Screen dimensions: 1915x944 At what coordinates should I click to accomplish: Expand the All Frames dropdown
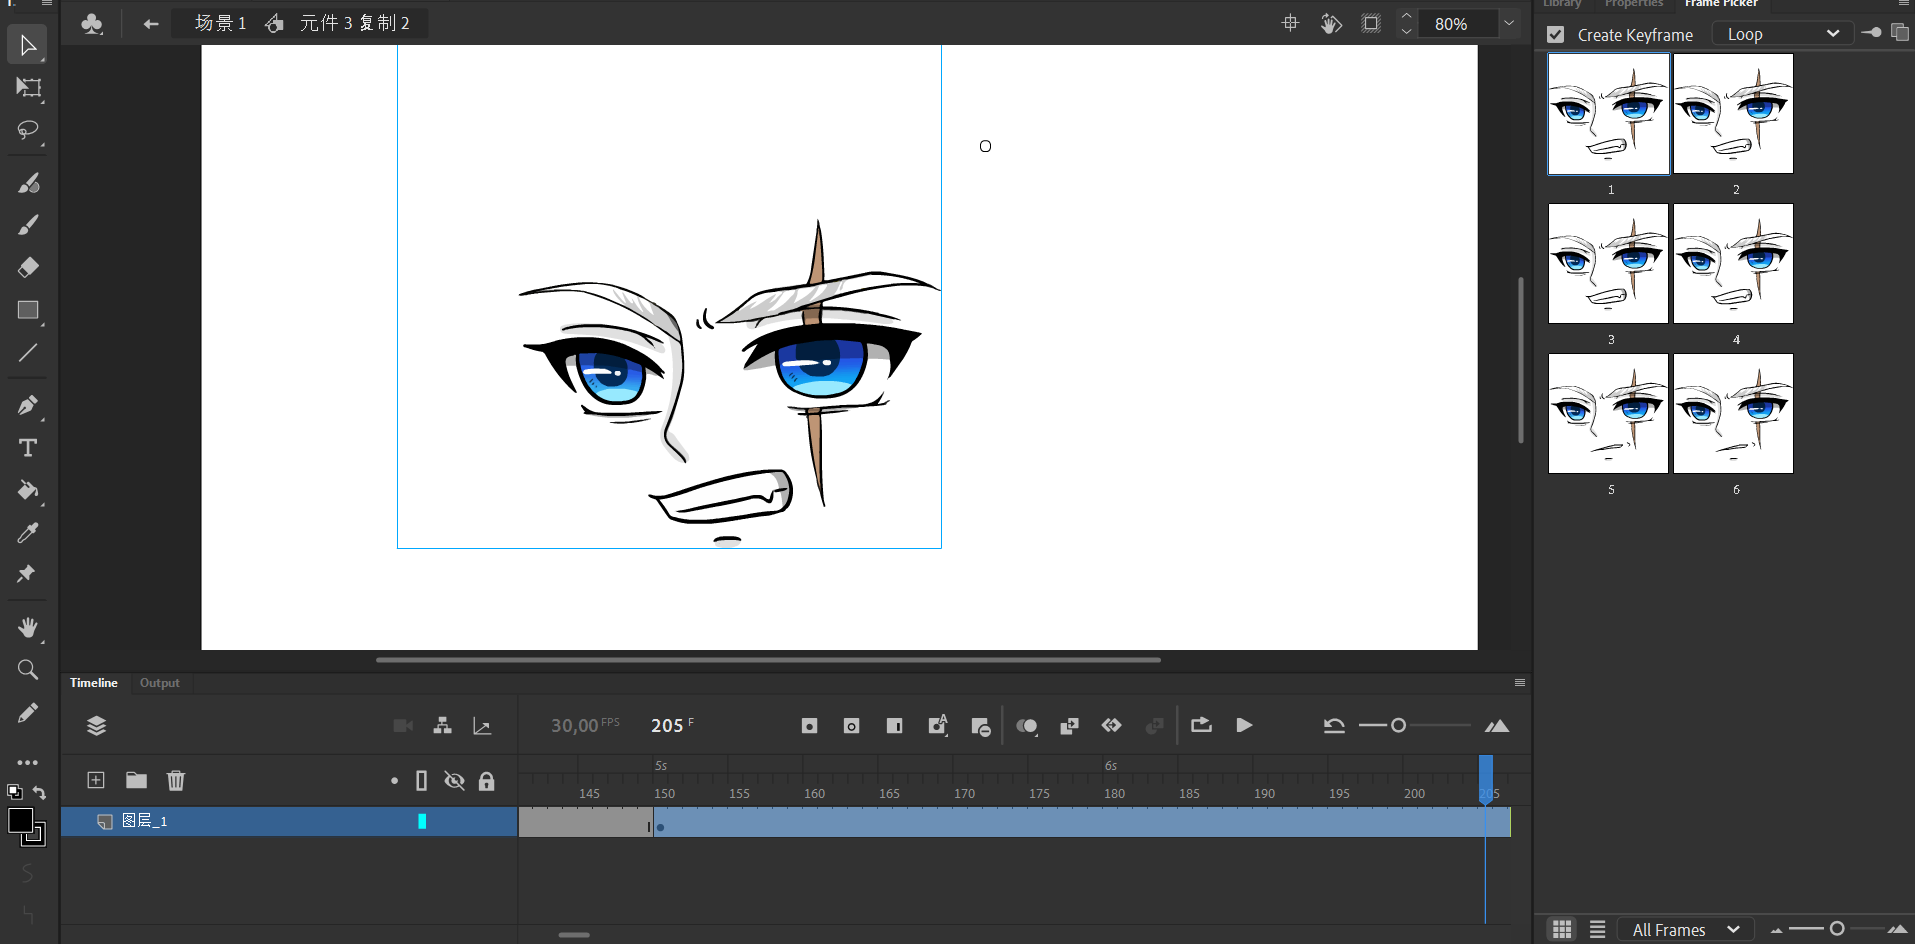1686,930
